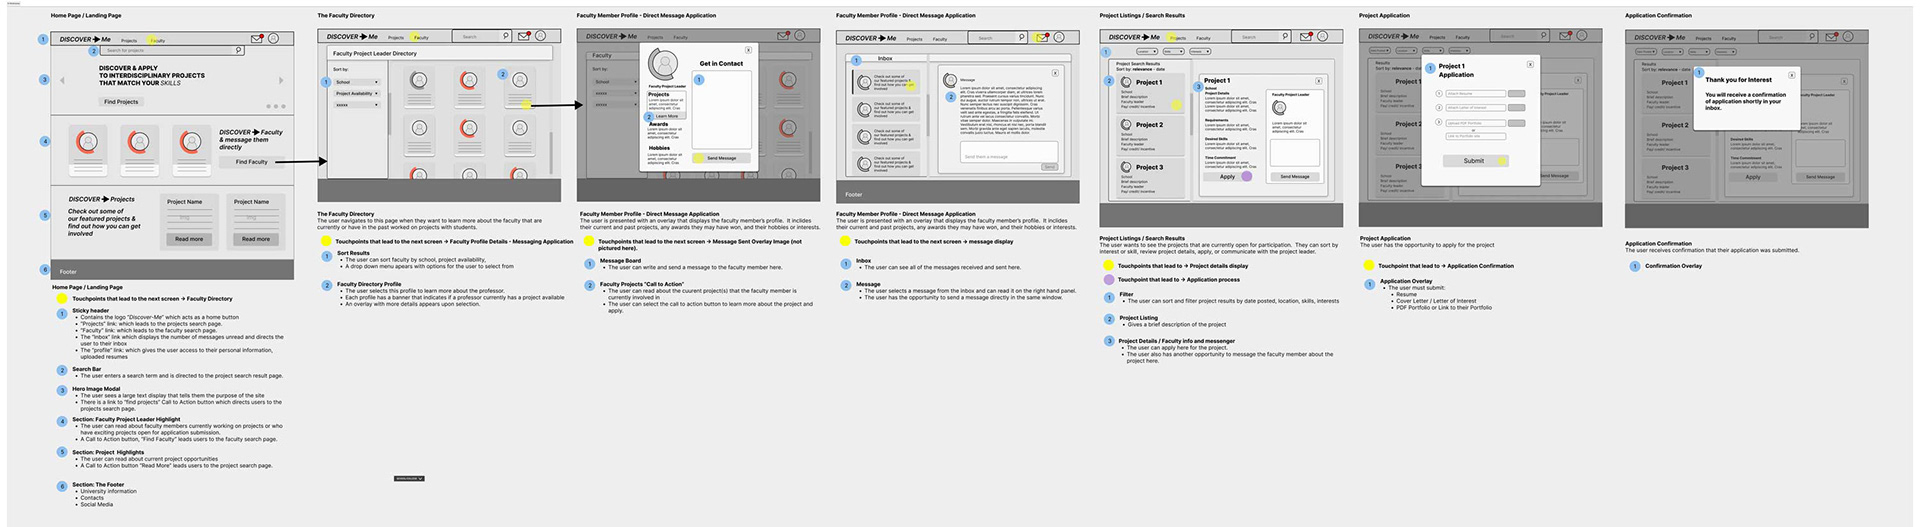
Task: Click the search magnifier in Faculty Directory header
Action: pyautogui.click(x=505, y=36)
